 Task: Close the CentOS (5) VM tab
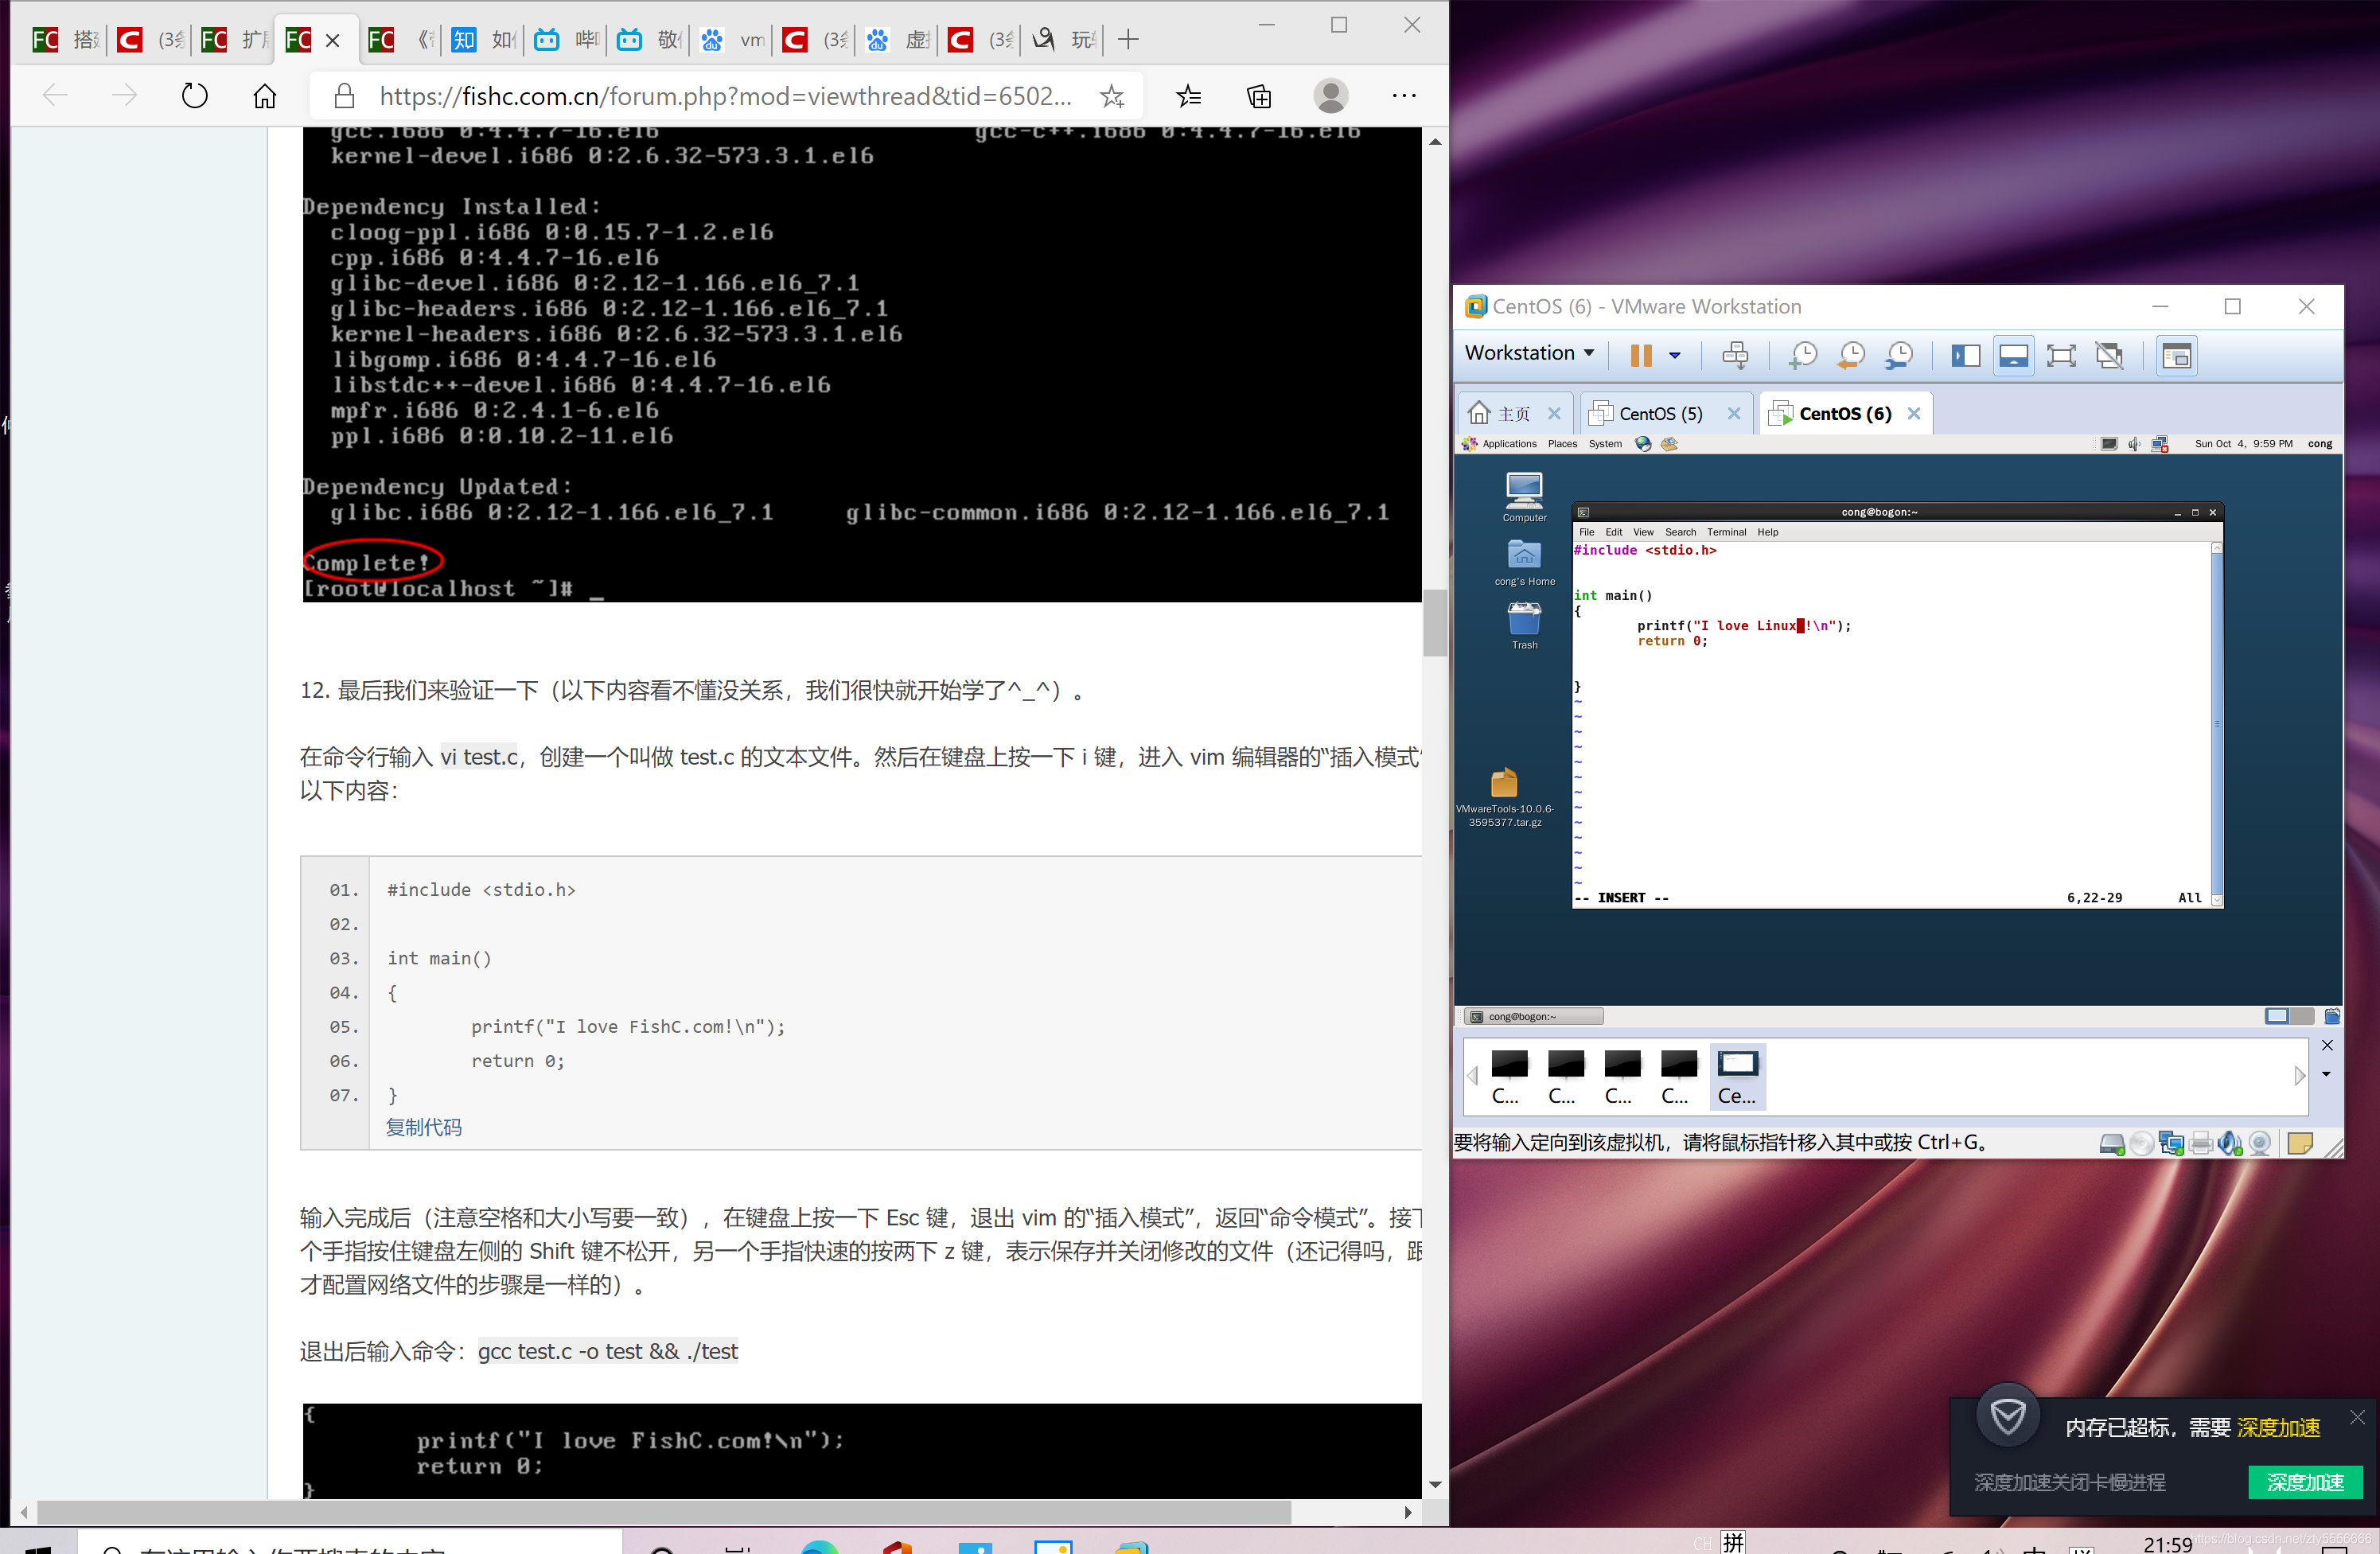1733,413
